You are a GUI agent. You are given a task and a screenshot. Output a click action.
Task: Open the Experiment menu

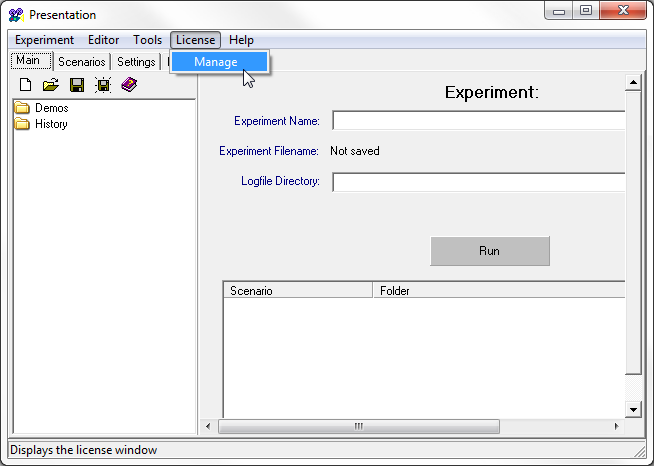[x=44, y=40]
